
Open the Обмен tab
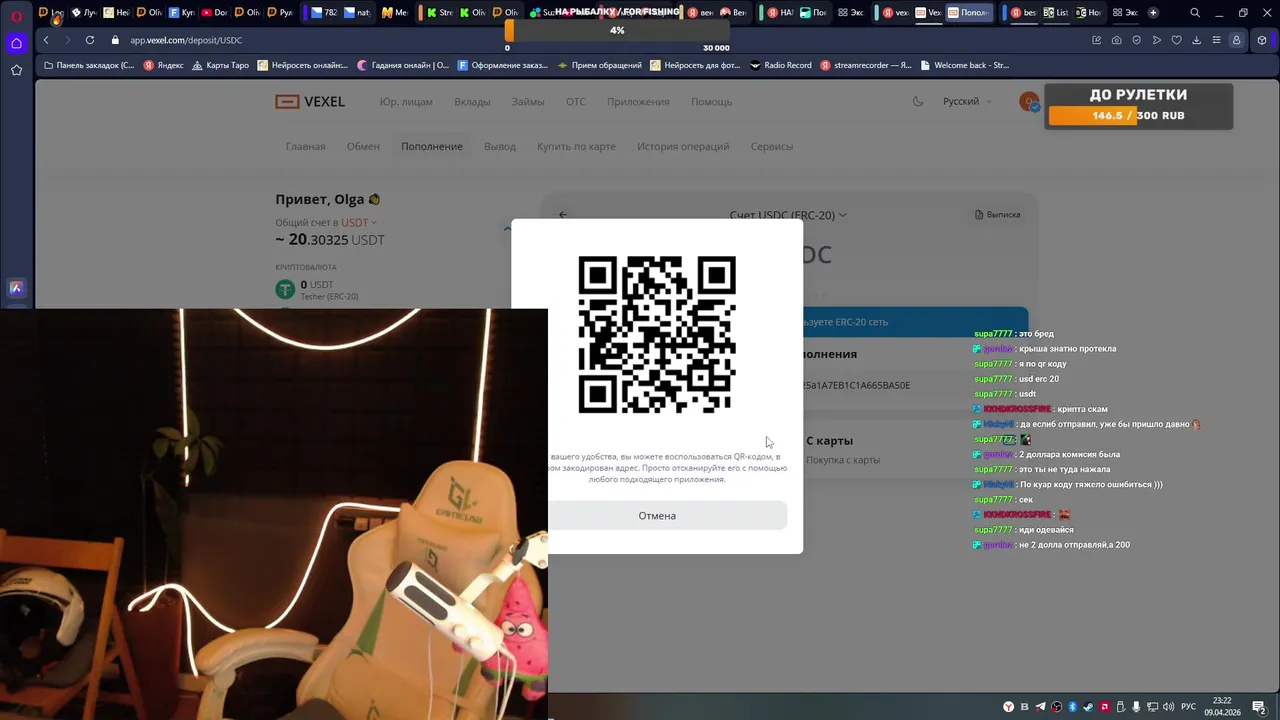[363, 146]
